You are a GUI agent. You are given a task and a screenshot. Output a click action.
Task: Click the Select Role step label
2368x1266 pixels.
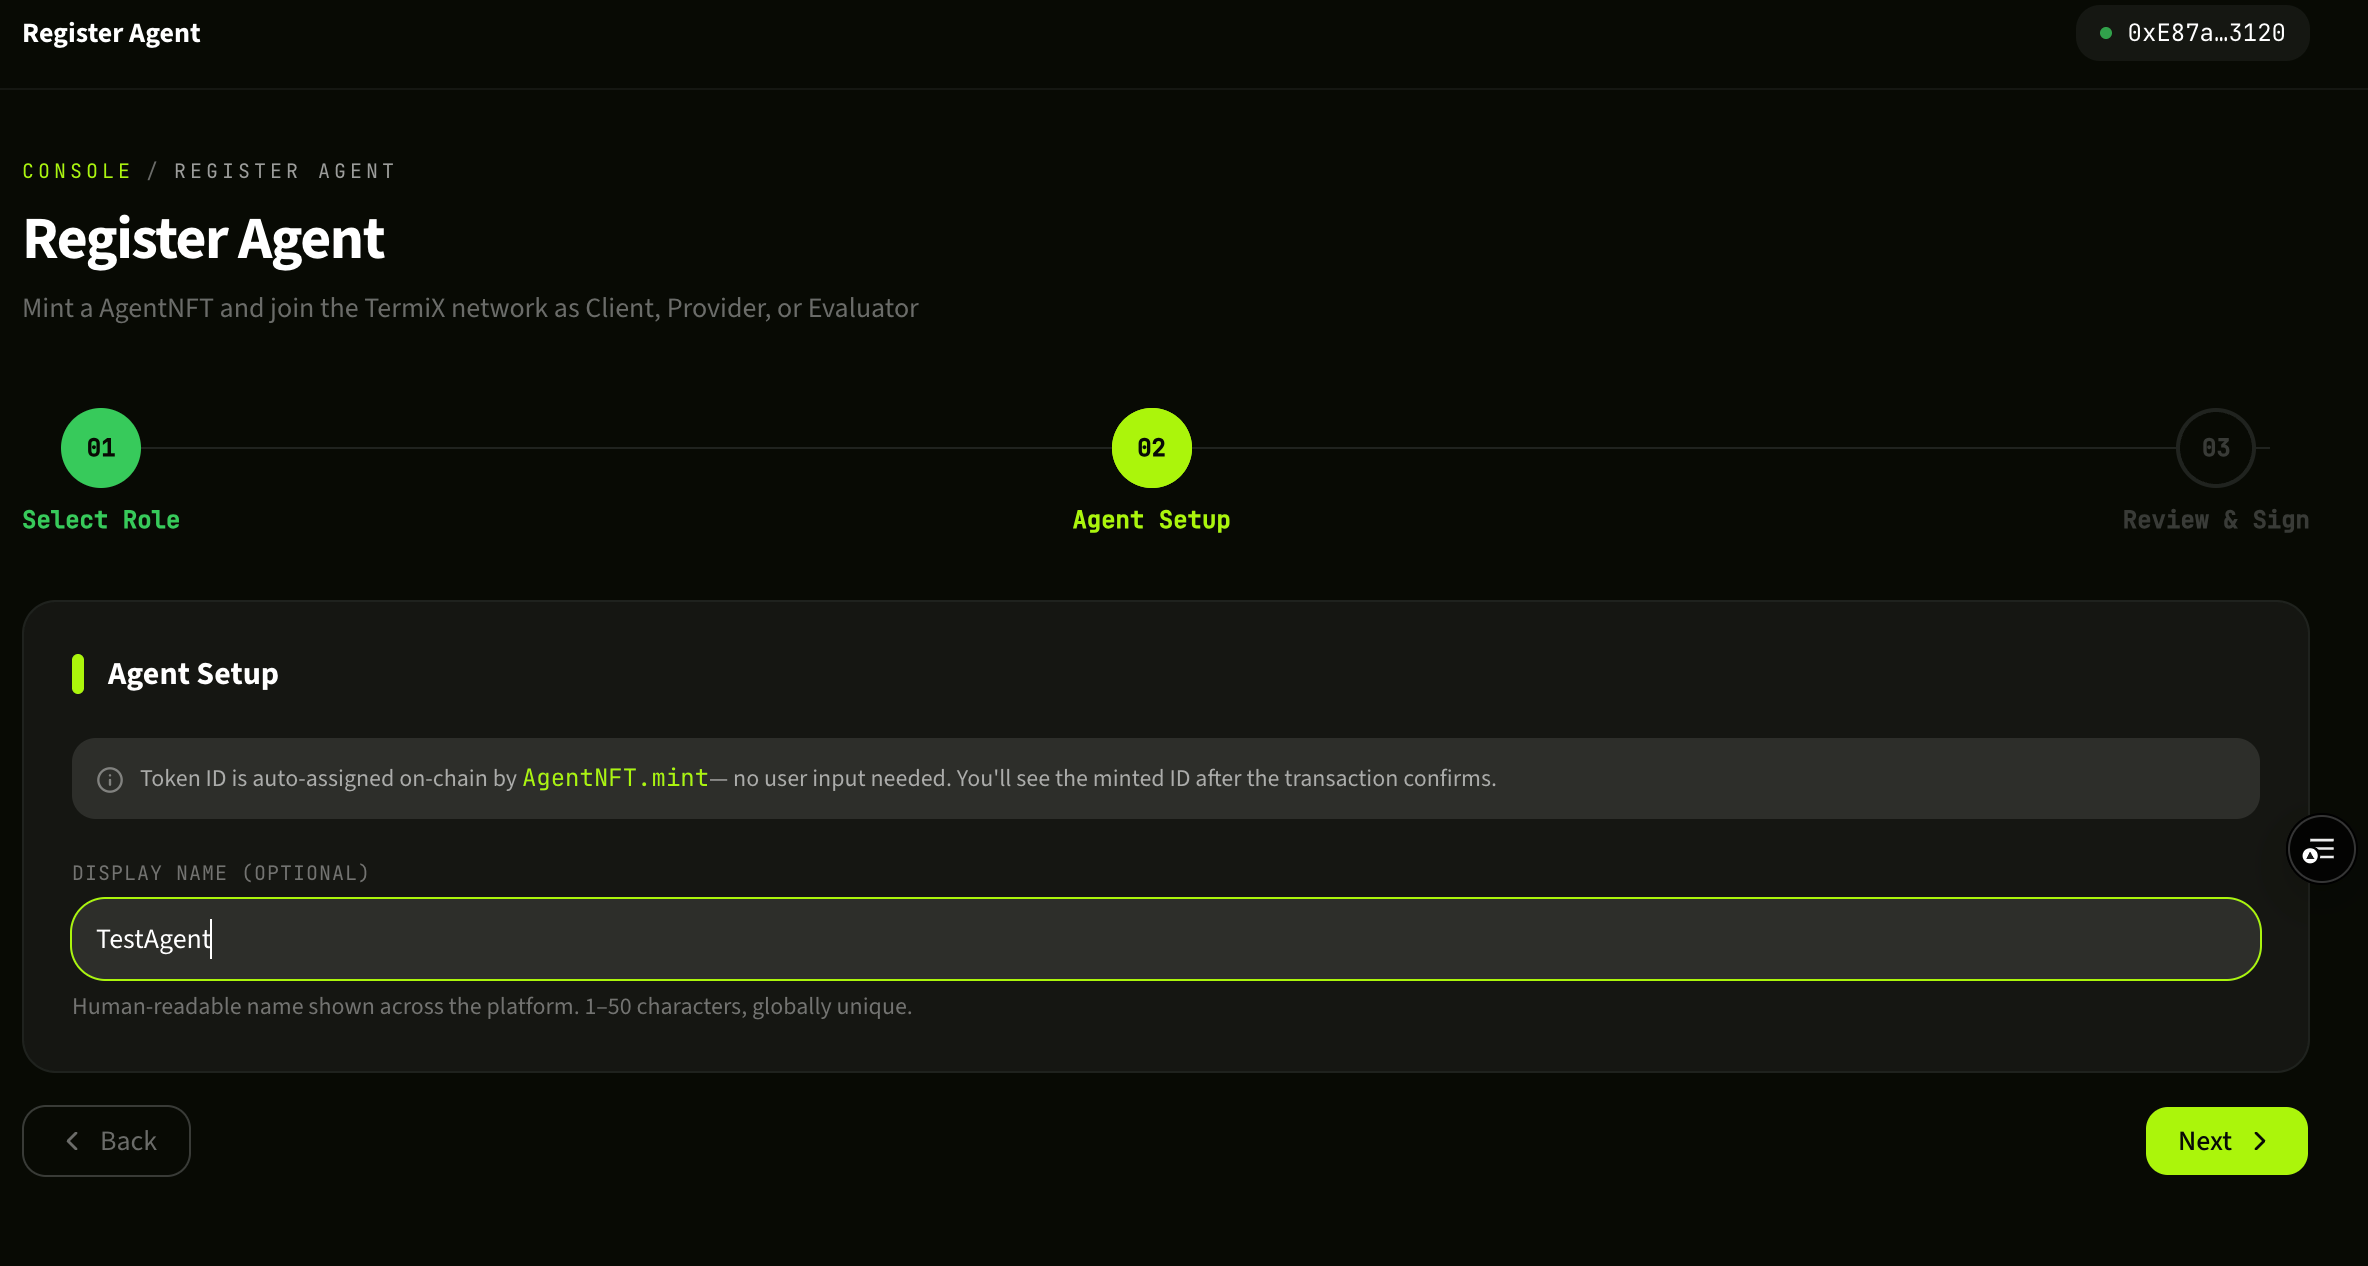click(x=101, y=520)
